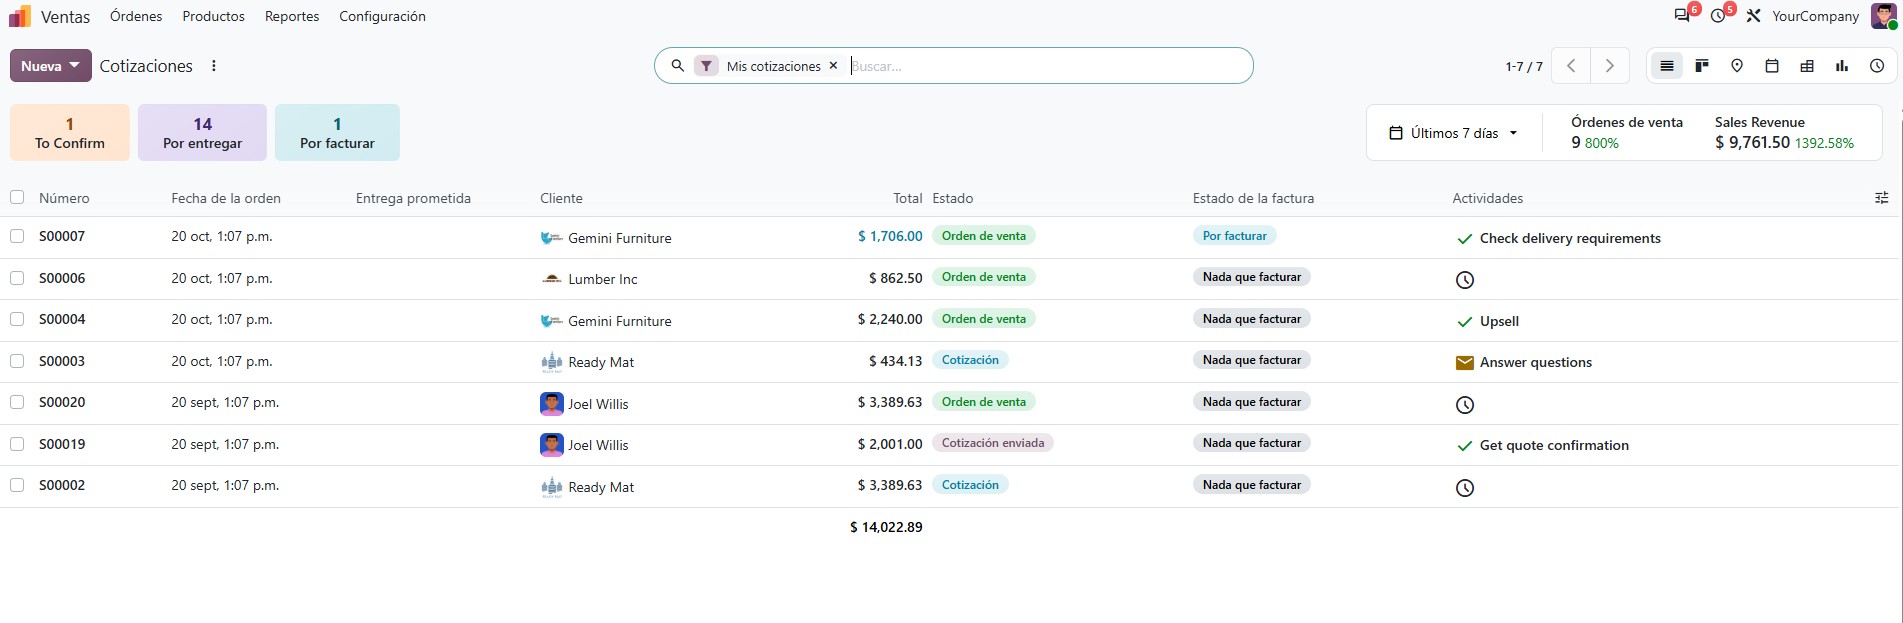Image resolution: width=1903 pixels, height=623 pixels.
Task: Go to next page of records
Action: click(x=1610, y=66)
